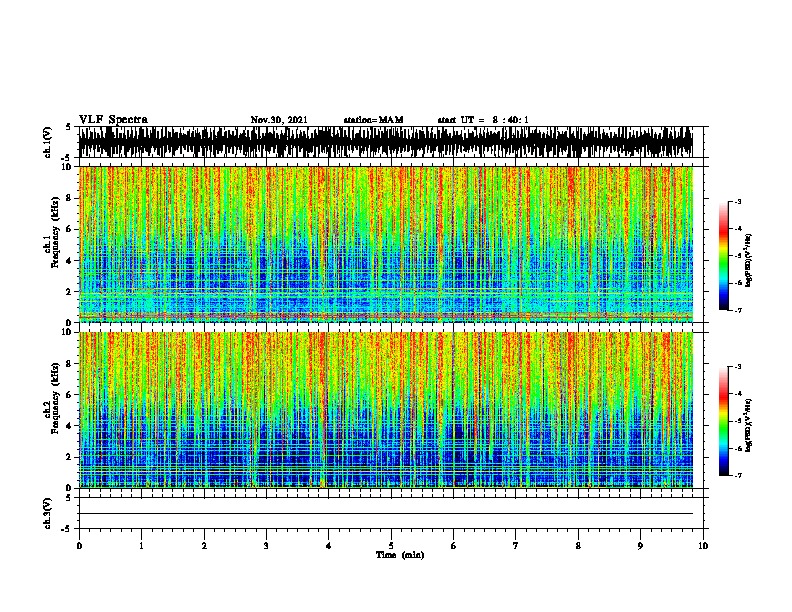The height and width of the screenshot is (612, 792).
Task: Click inside the ch.2 spectrogram plot
Action: tap(386, 410)
